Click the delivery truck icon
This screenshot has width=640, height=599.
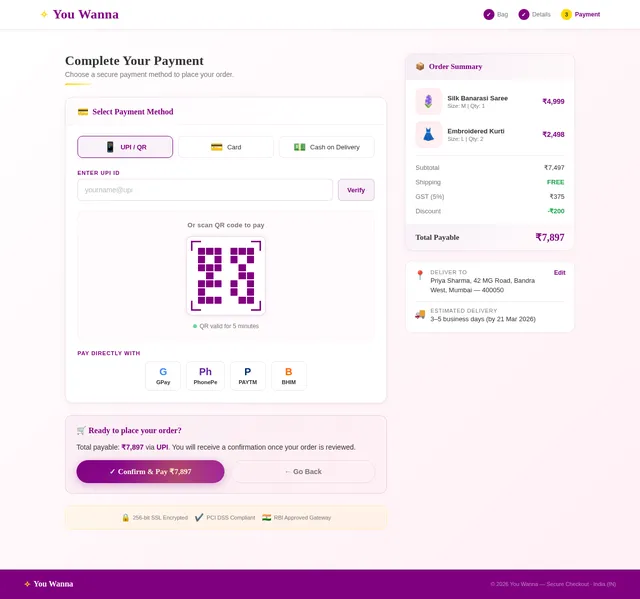point(420,314)
